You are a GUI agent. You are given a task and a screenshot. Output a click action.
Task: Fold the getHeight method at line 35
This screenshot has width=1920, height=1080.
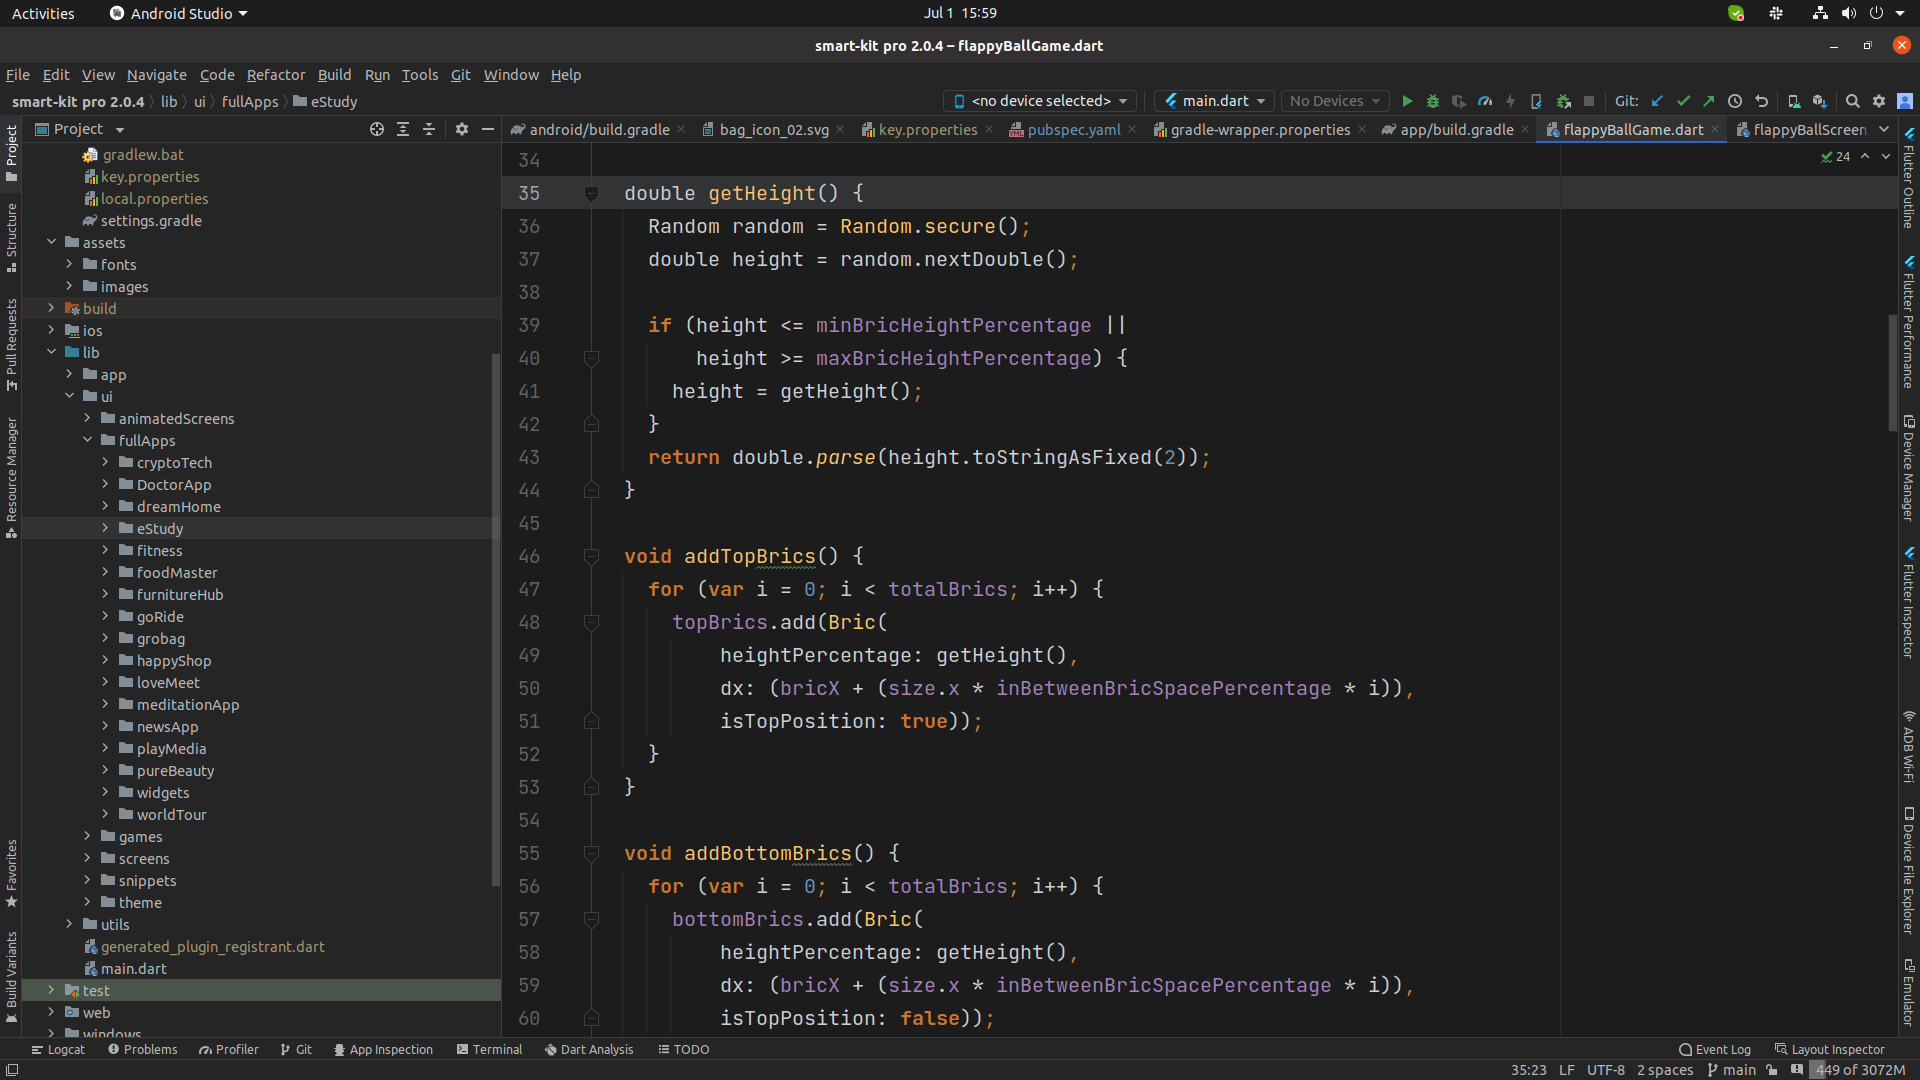point(591,193)
